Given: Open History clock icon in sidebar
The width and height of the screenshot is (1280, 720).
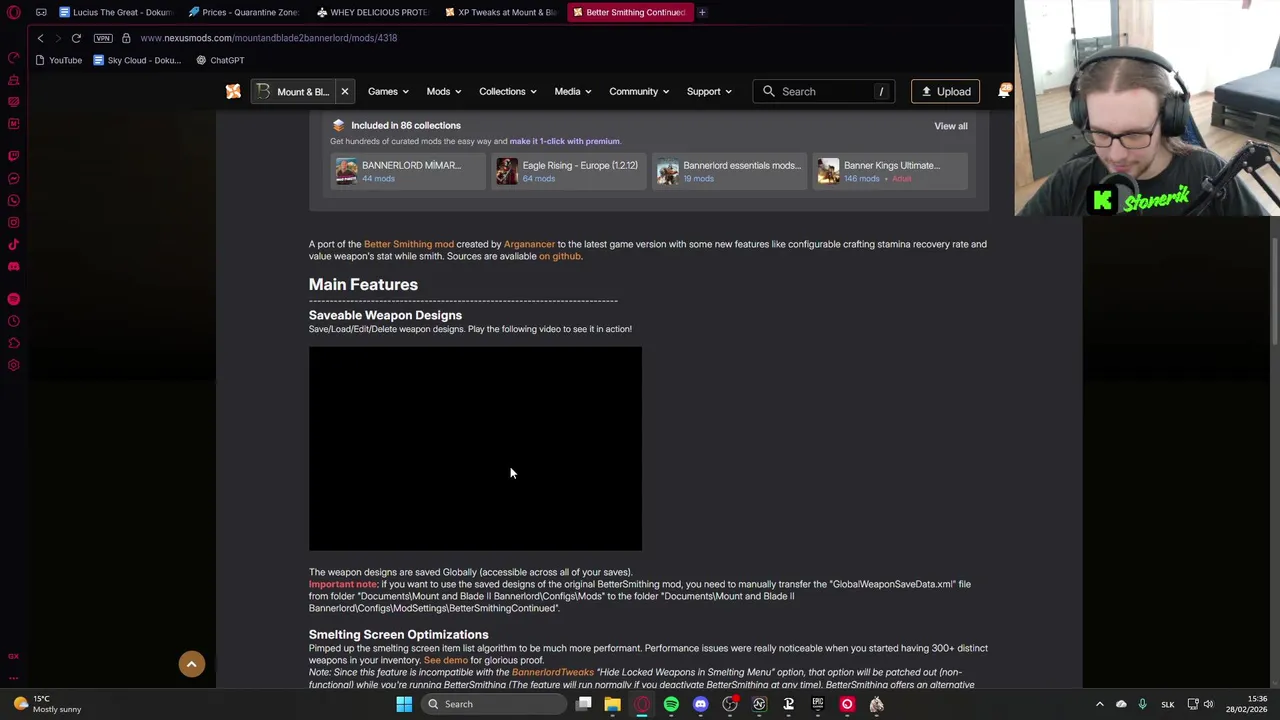Looking at the screenshot, I should 13,321.
